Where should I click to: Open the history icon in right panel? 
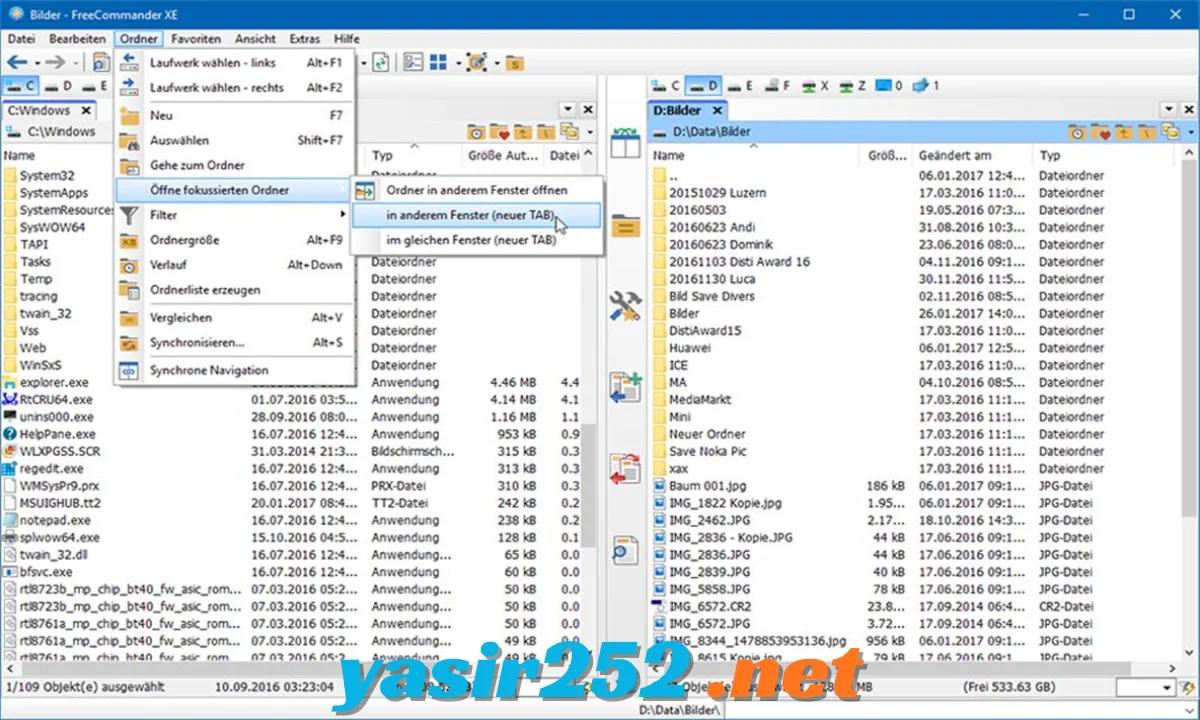tap(1077, 132)
